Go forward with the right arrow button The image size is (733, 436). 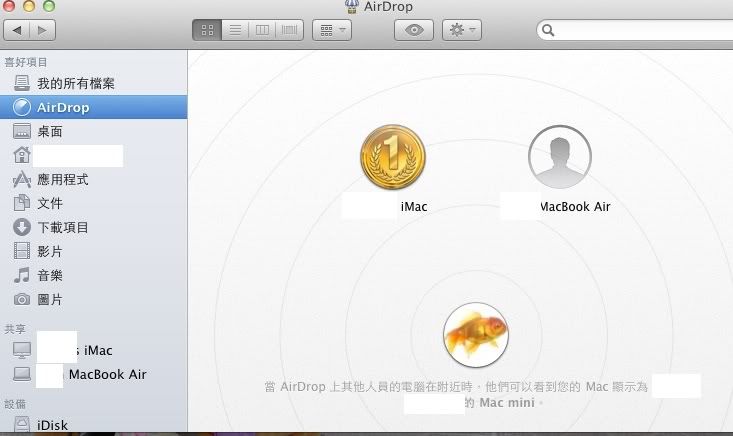[x=43, y=30]
